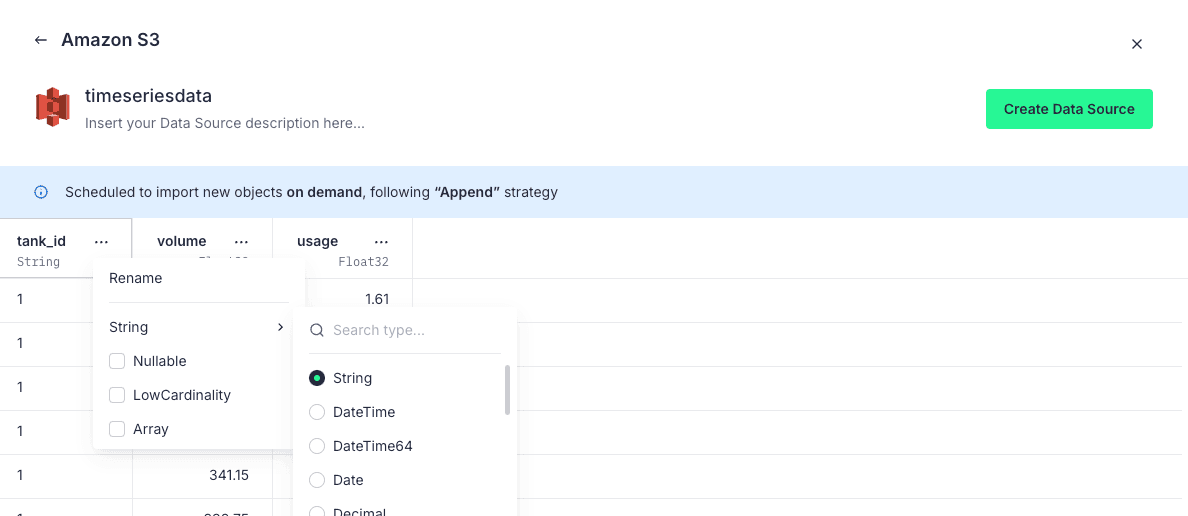Viewport: 1188px width, 516px height.
Task: Choose the DateTime64 type option
Action: [x=317, y=446]
